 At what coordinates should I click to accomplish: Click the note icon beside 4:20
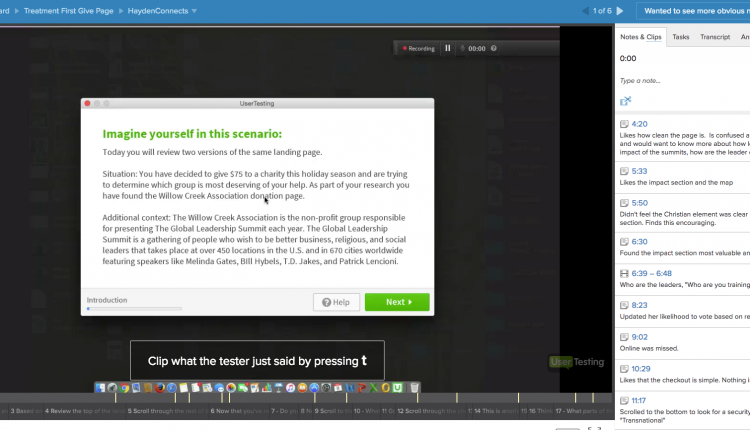[625, 124]
